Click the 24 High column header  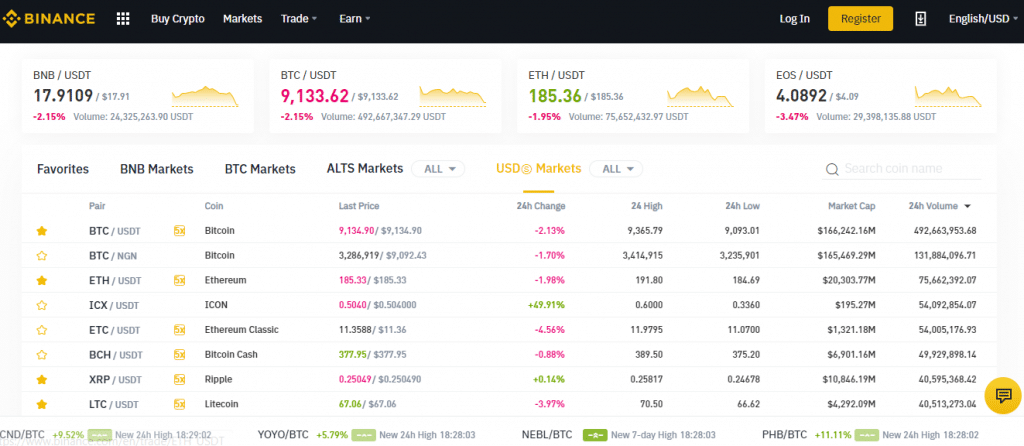[x=647, y=206]
